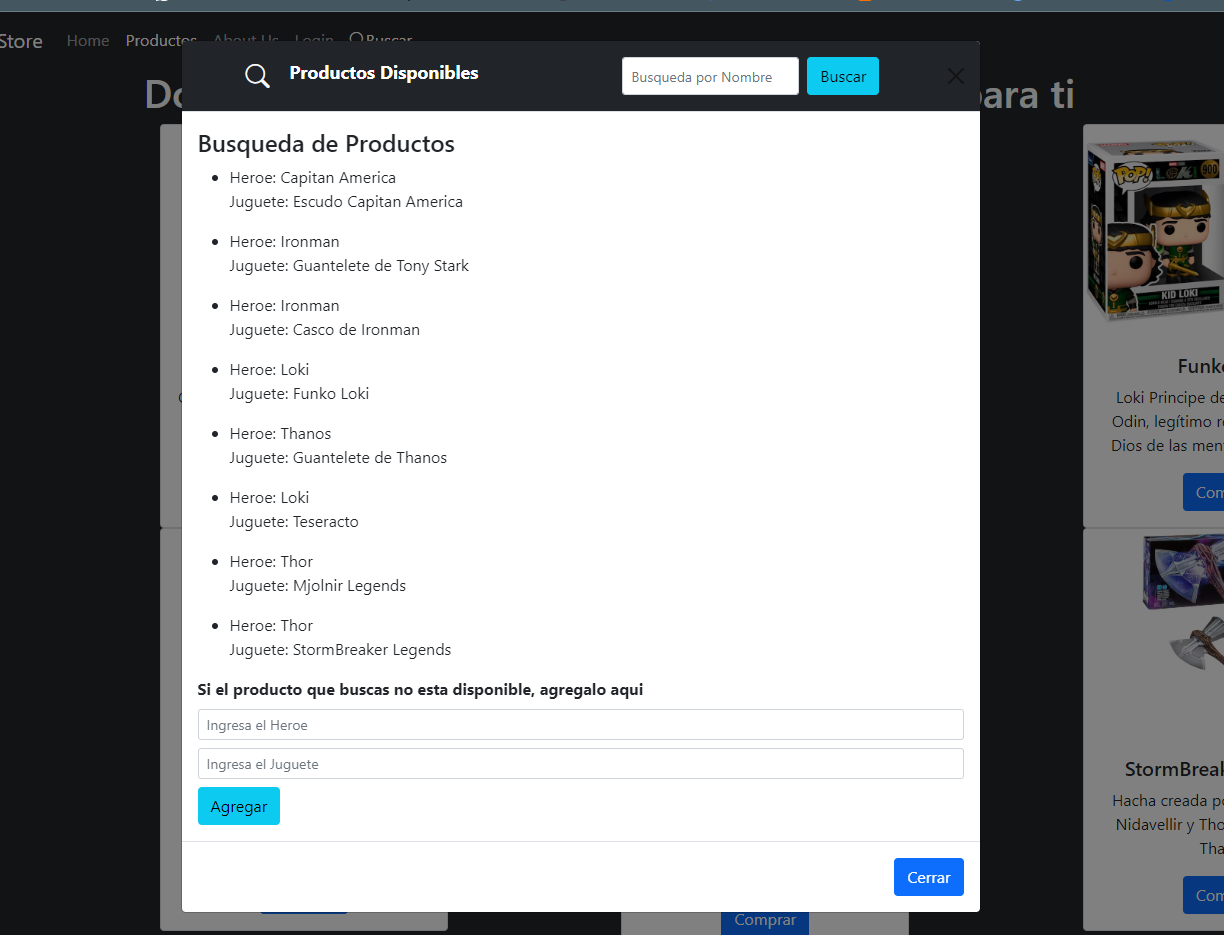1224x935 pixels.
Task: Focus the Ingresa el Juguete input field
Action: [x=580, y=763]
